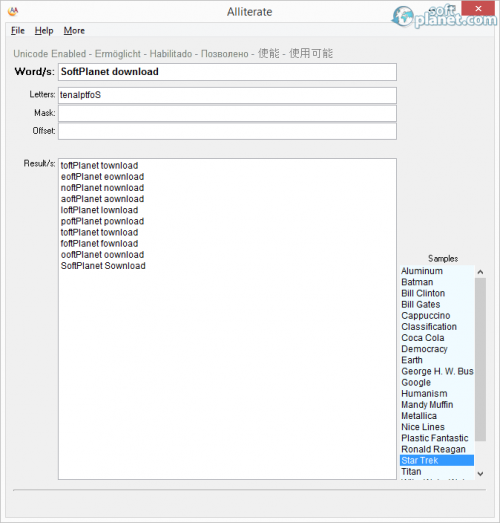Select Ronald Reagan sample
Screen dimensions: 500x523
pos(437,449)
